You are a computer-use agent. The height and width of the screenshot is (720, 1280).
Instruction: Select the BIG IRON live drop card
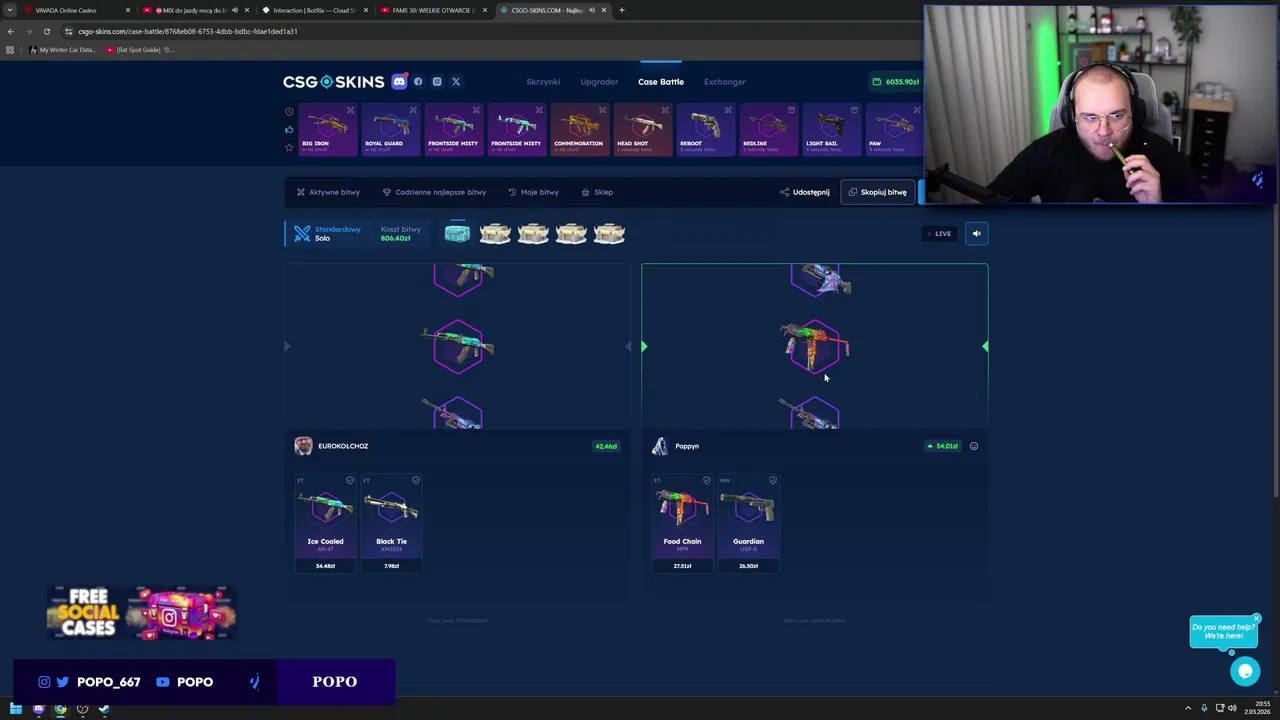[327, 129]
